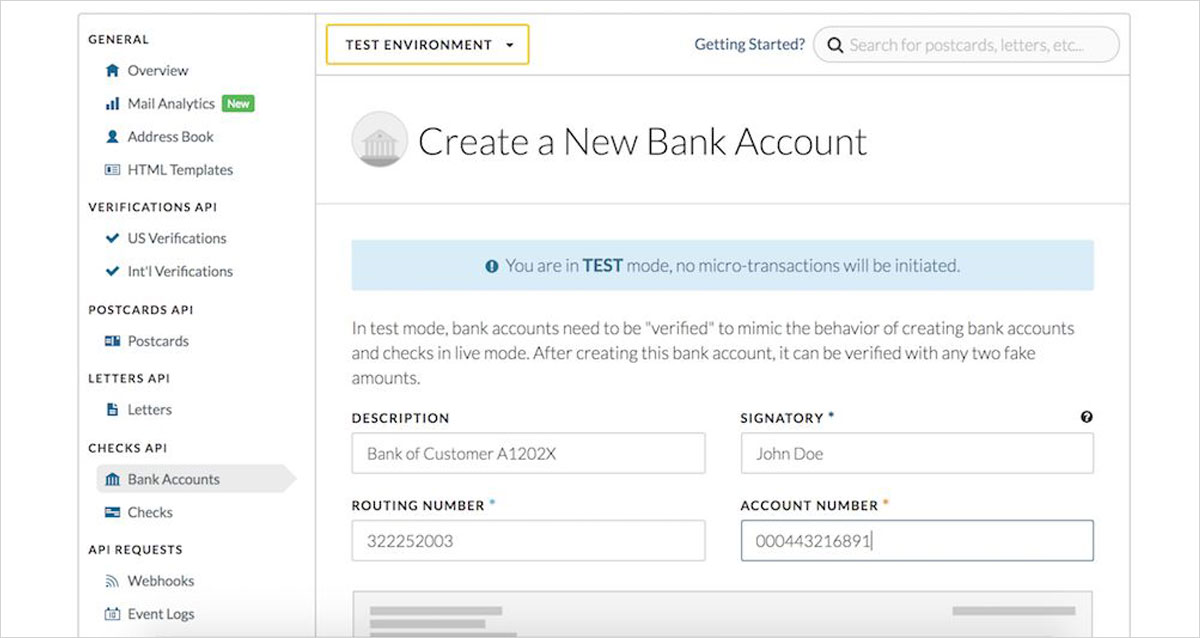
Task: Click the Routing Number field
Action: point(528,541)
